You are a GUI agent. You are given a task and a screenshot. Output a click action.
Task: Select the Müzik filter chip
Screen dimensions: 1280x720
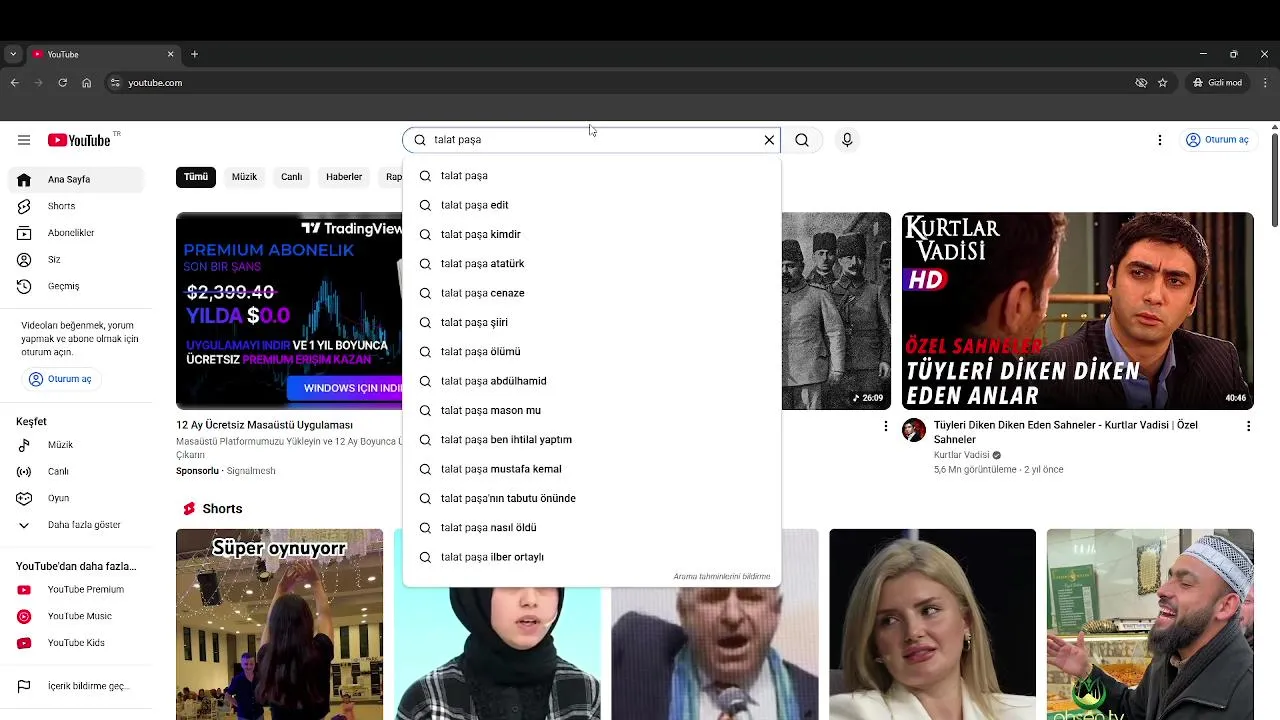244,177
